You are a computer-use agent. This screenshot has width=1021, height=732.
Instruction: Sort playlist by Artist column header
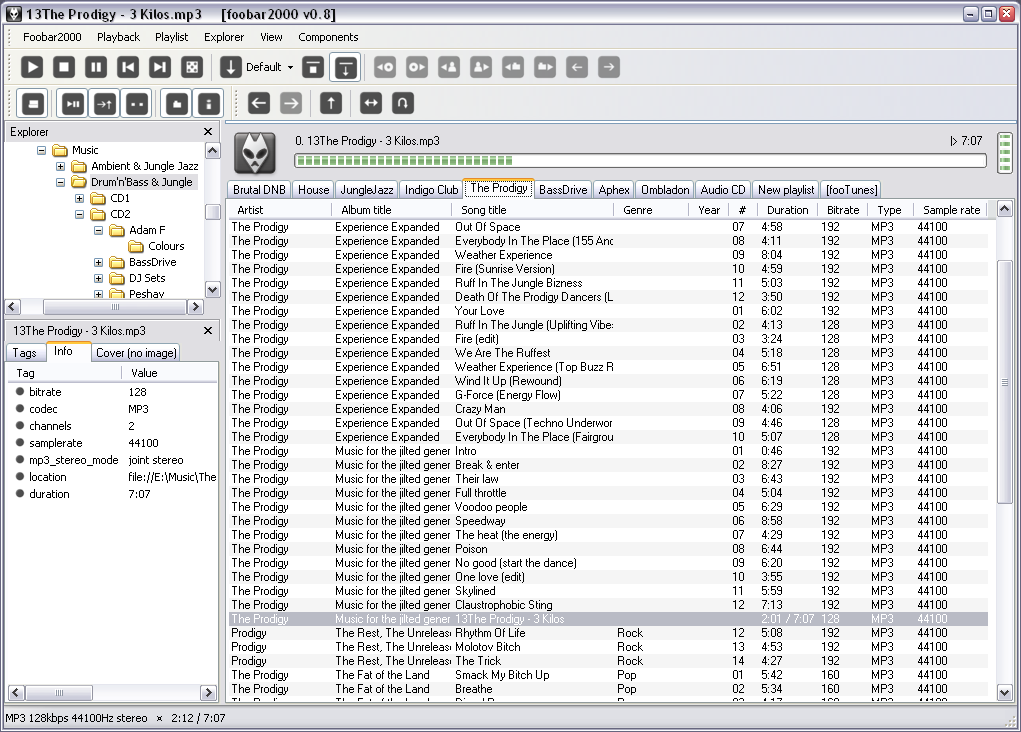[x=279, y=210]
